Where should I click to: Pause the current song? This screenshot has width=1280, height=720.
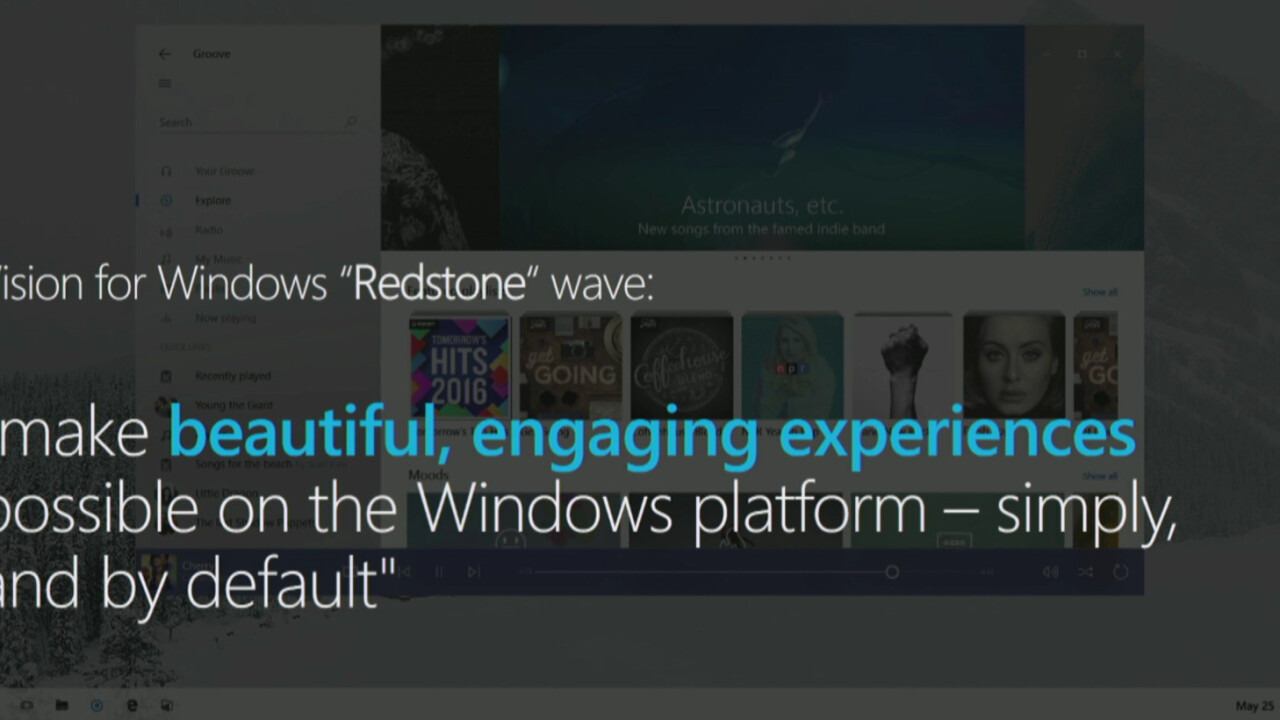click(x=439, y=572)
